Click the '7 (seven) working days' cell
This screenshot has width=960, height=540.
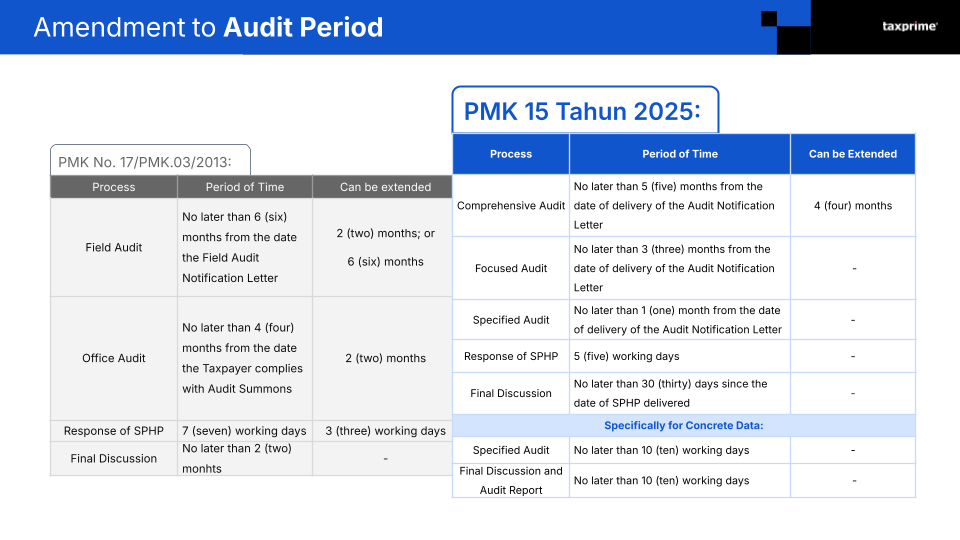pyautogui.click(x=245, y=431)
